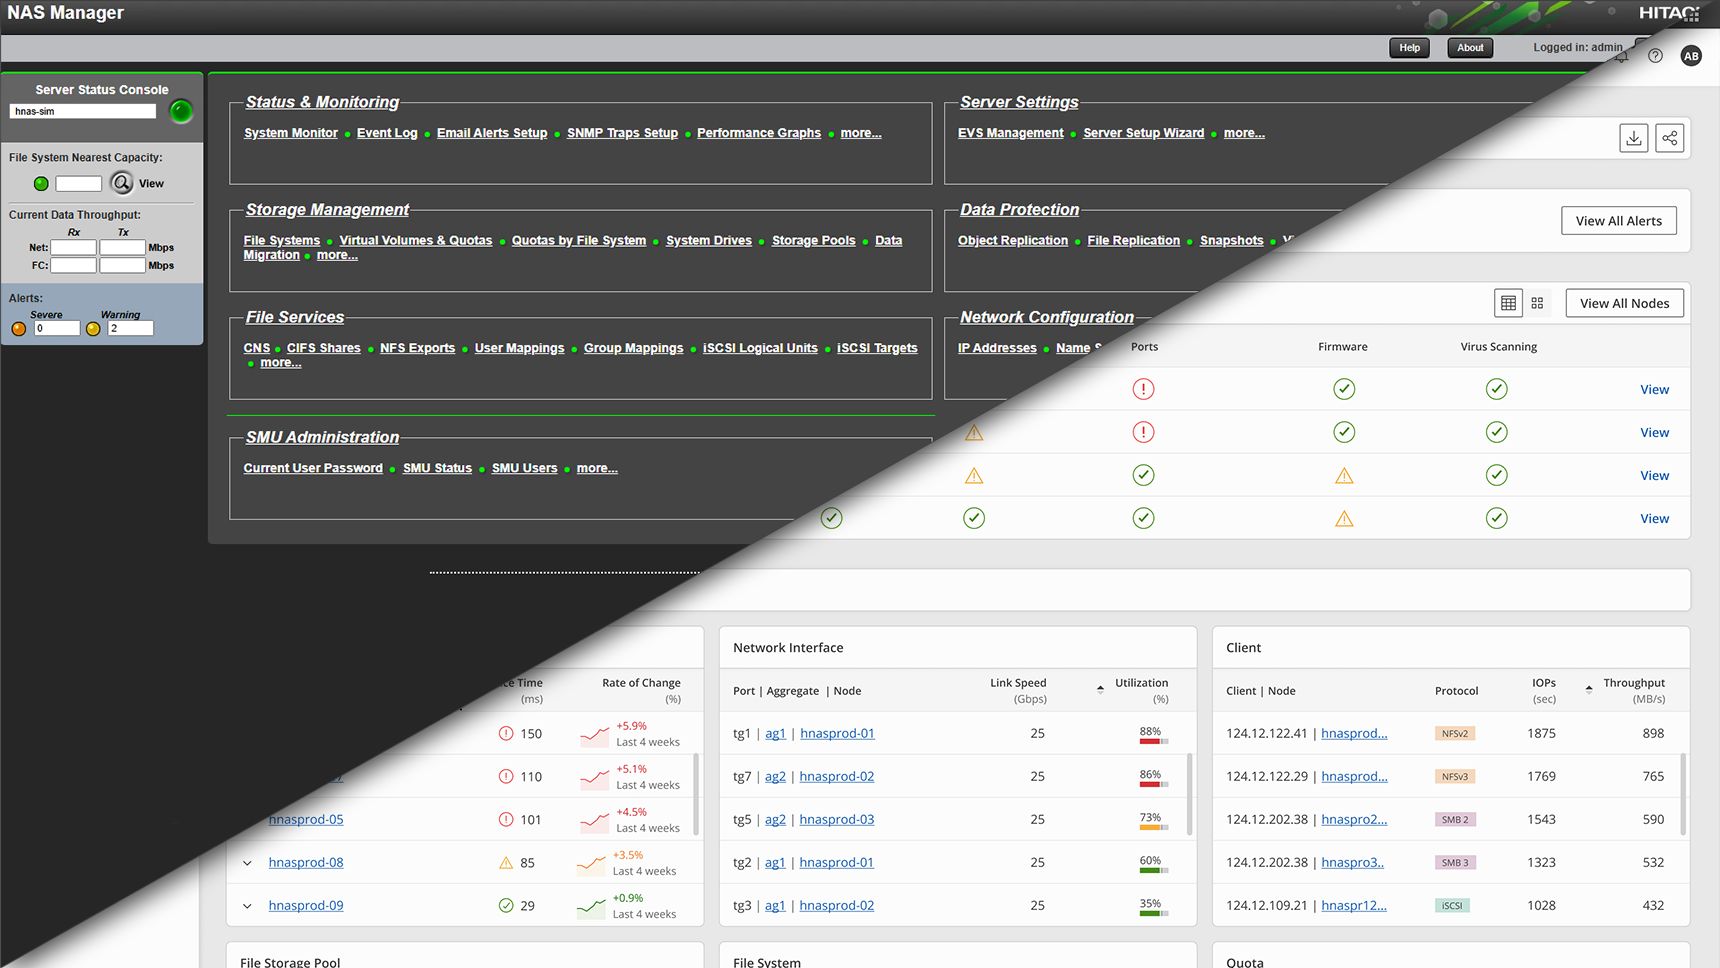Sort Network Interface by Utilization arrow

point(1100,689)
